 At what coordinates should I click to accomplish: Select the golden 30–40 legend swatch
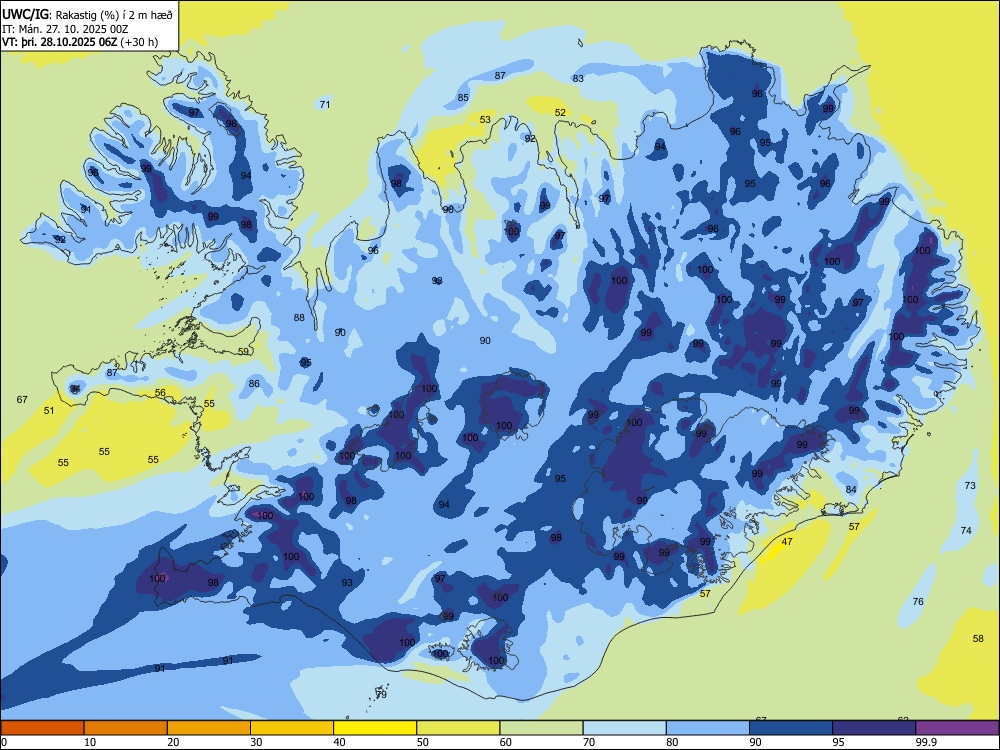pyautogui.click(x=292, y=728)
